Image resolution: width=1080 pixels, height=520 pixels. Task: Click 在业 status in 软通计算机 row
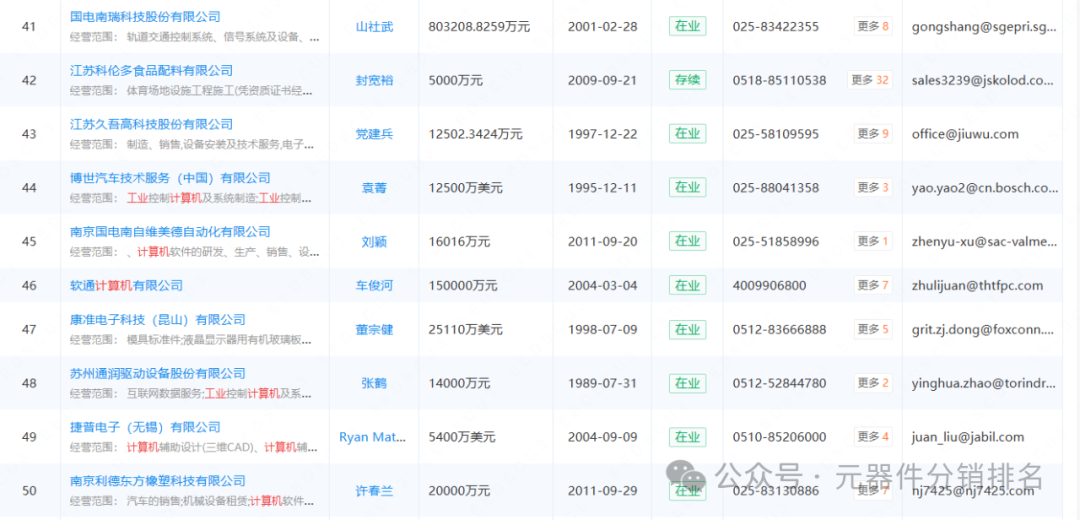(x=687, y=285)
